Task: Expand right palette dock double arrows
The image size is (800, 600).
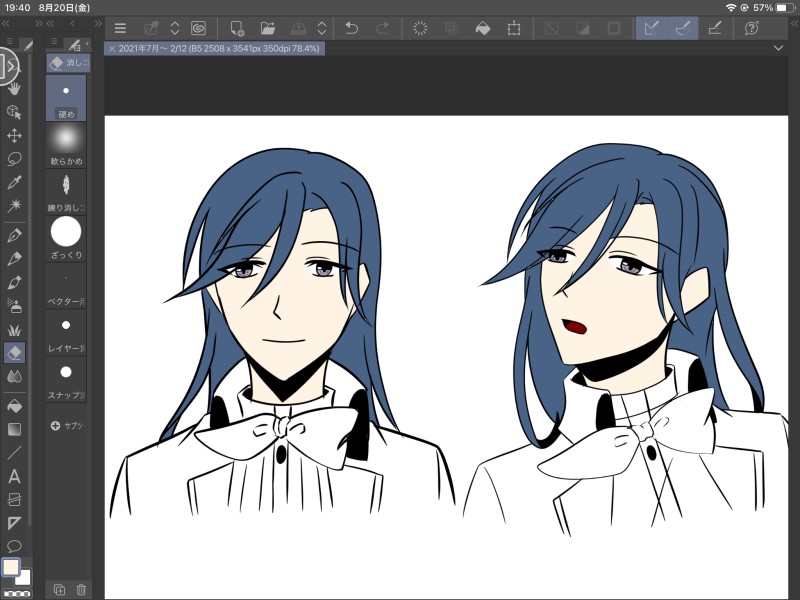Action: (x=794, y=23)
